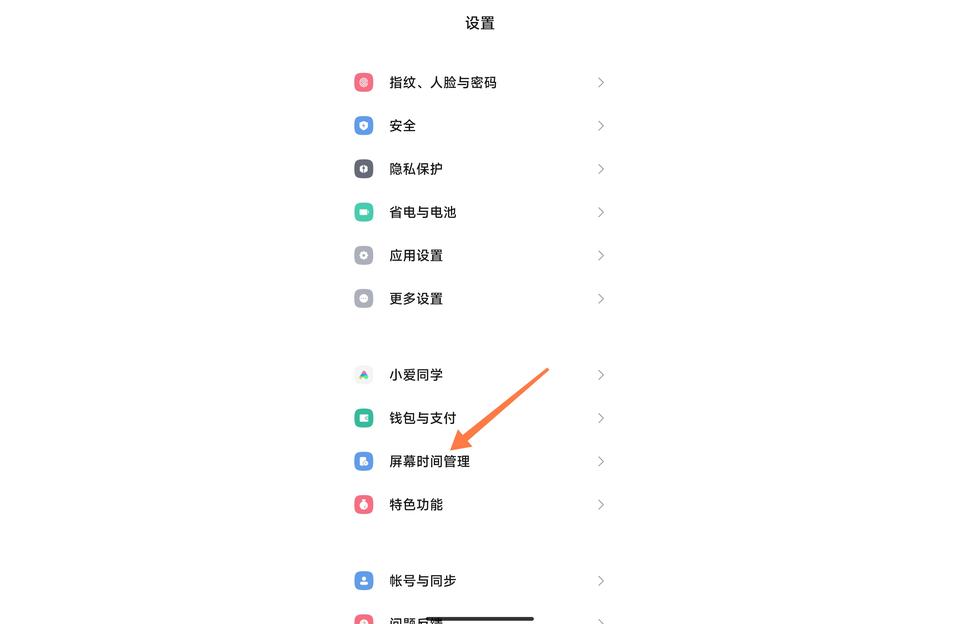The width and height of the screenshot is (960, 624).
Task: Tap the Special features icon
Action: pyautogui.click(x=364, y=504)
